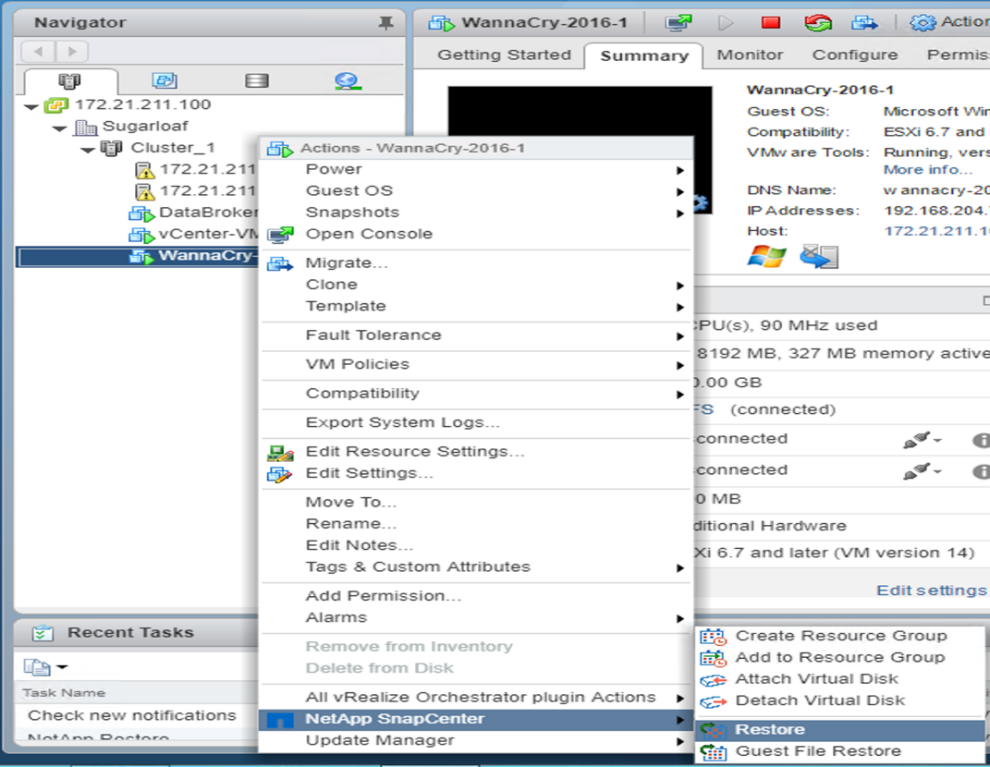Choose Migrate from the menu
The width and height of the screenshot is (990, 767).
click(477, 263)
